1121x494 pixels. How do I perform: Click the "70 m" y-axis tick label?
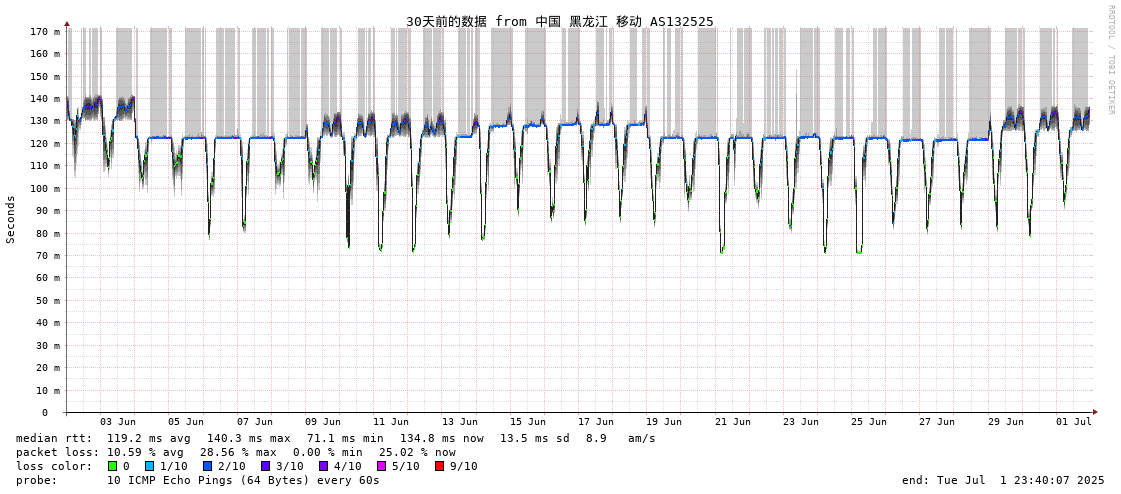pos(47,255)
